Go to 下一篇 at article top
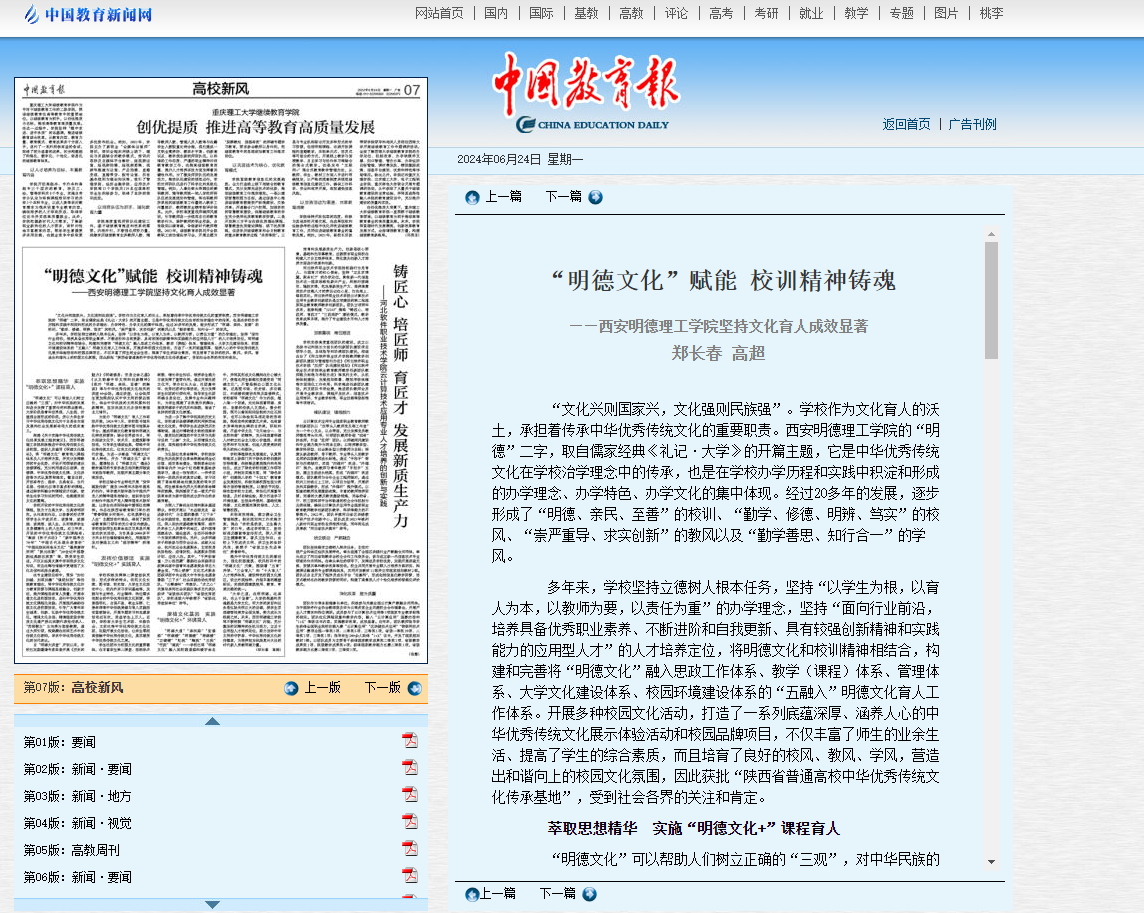Screen dimensions: 1144x913 (x=564, y=196)
